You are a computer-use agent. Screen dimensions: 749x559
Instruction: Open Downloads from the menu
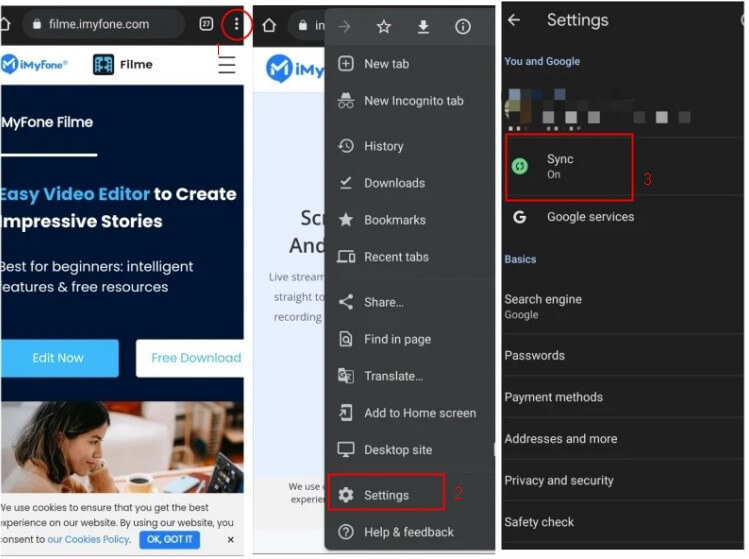pos(409,183)
